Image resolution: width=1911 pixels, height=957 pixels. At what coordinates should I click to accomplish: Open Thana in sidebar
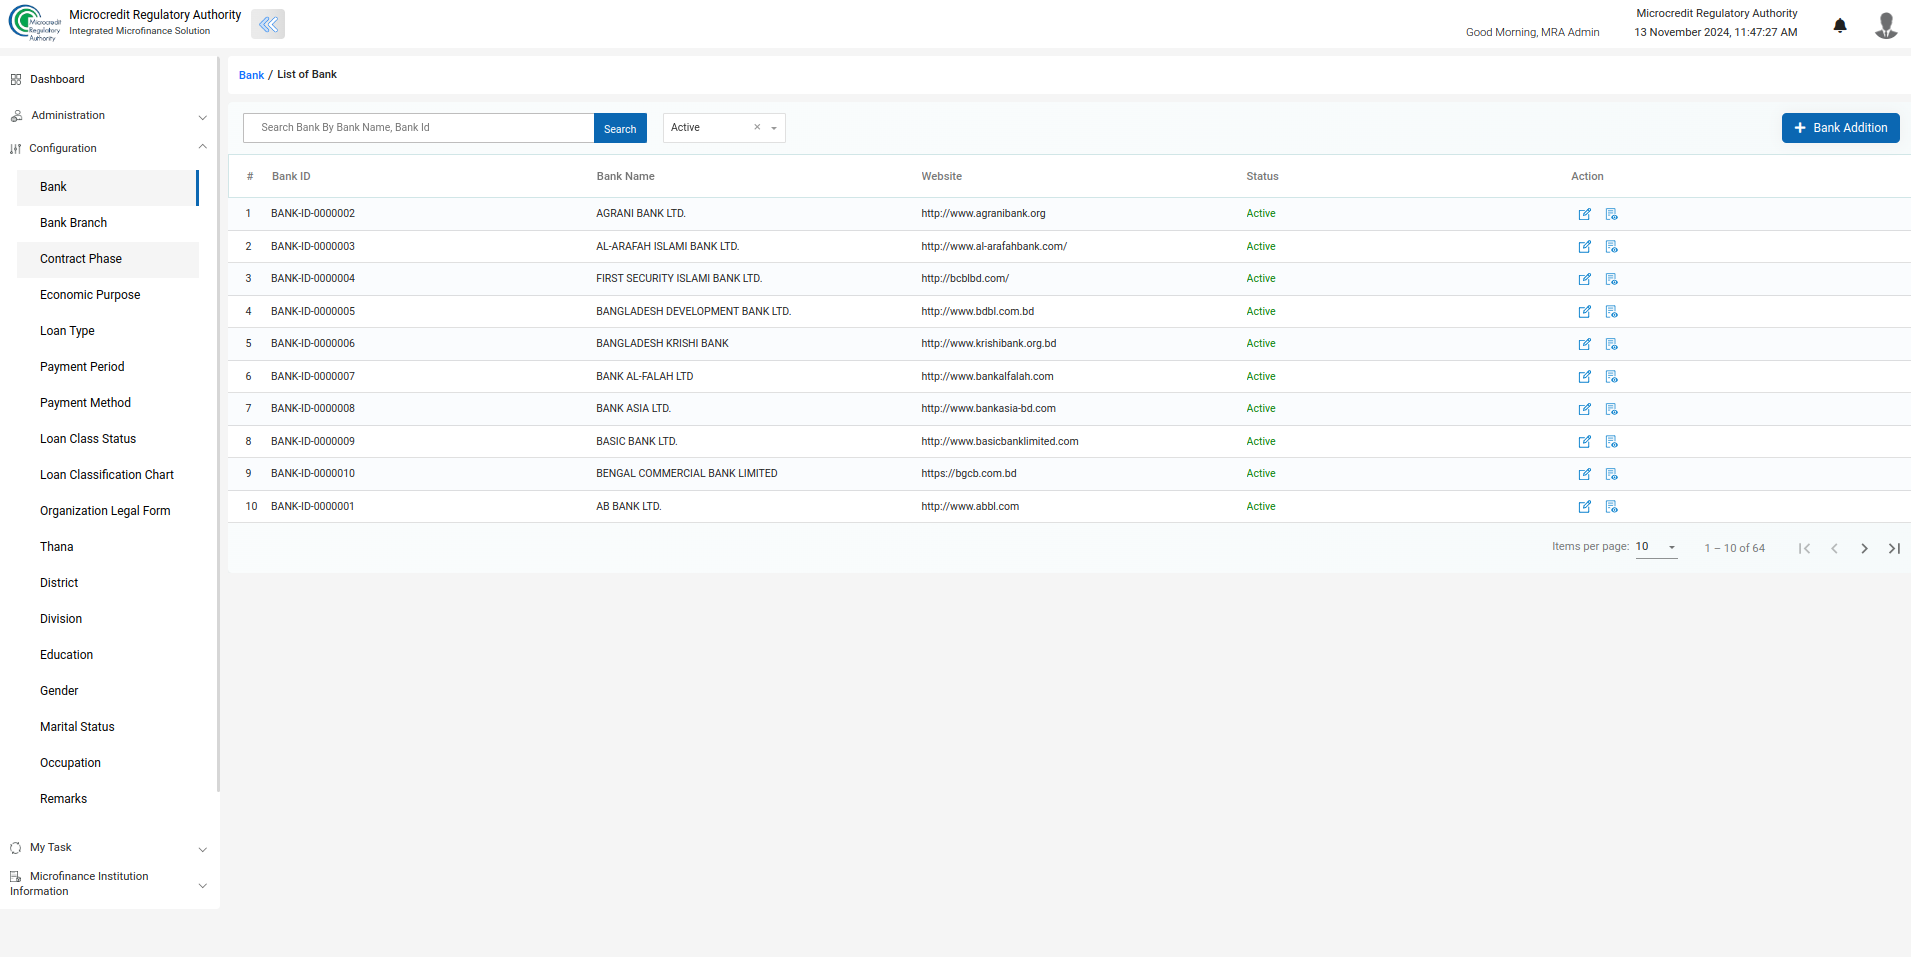coord(108,547)
